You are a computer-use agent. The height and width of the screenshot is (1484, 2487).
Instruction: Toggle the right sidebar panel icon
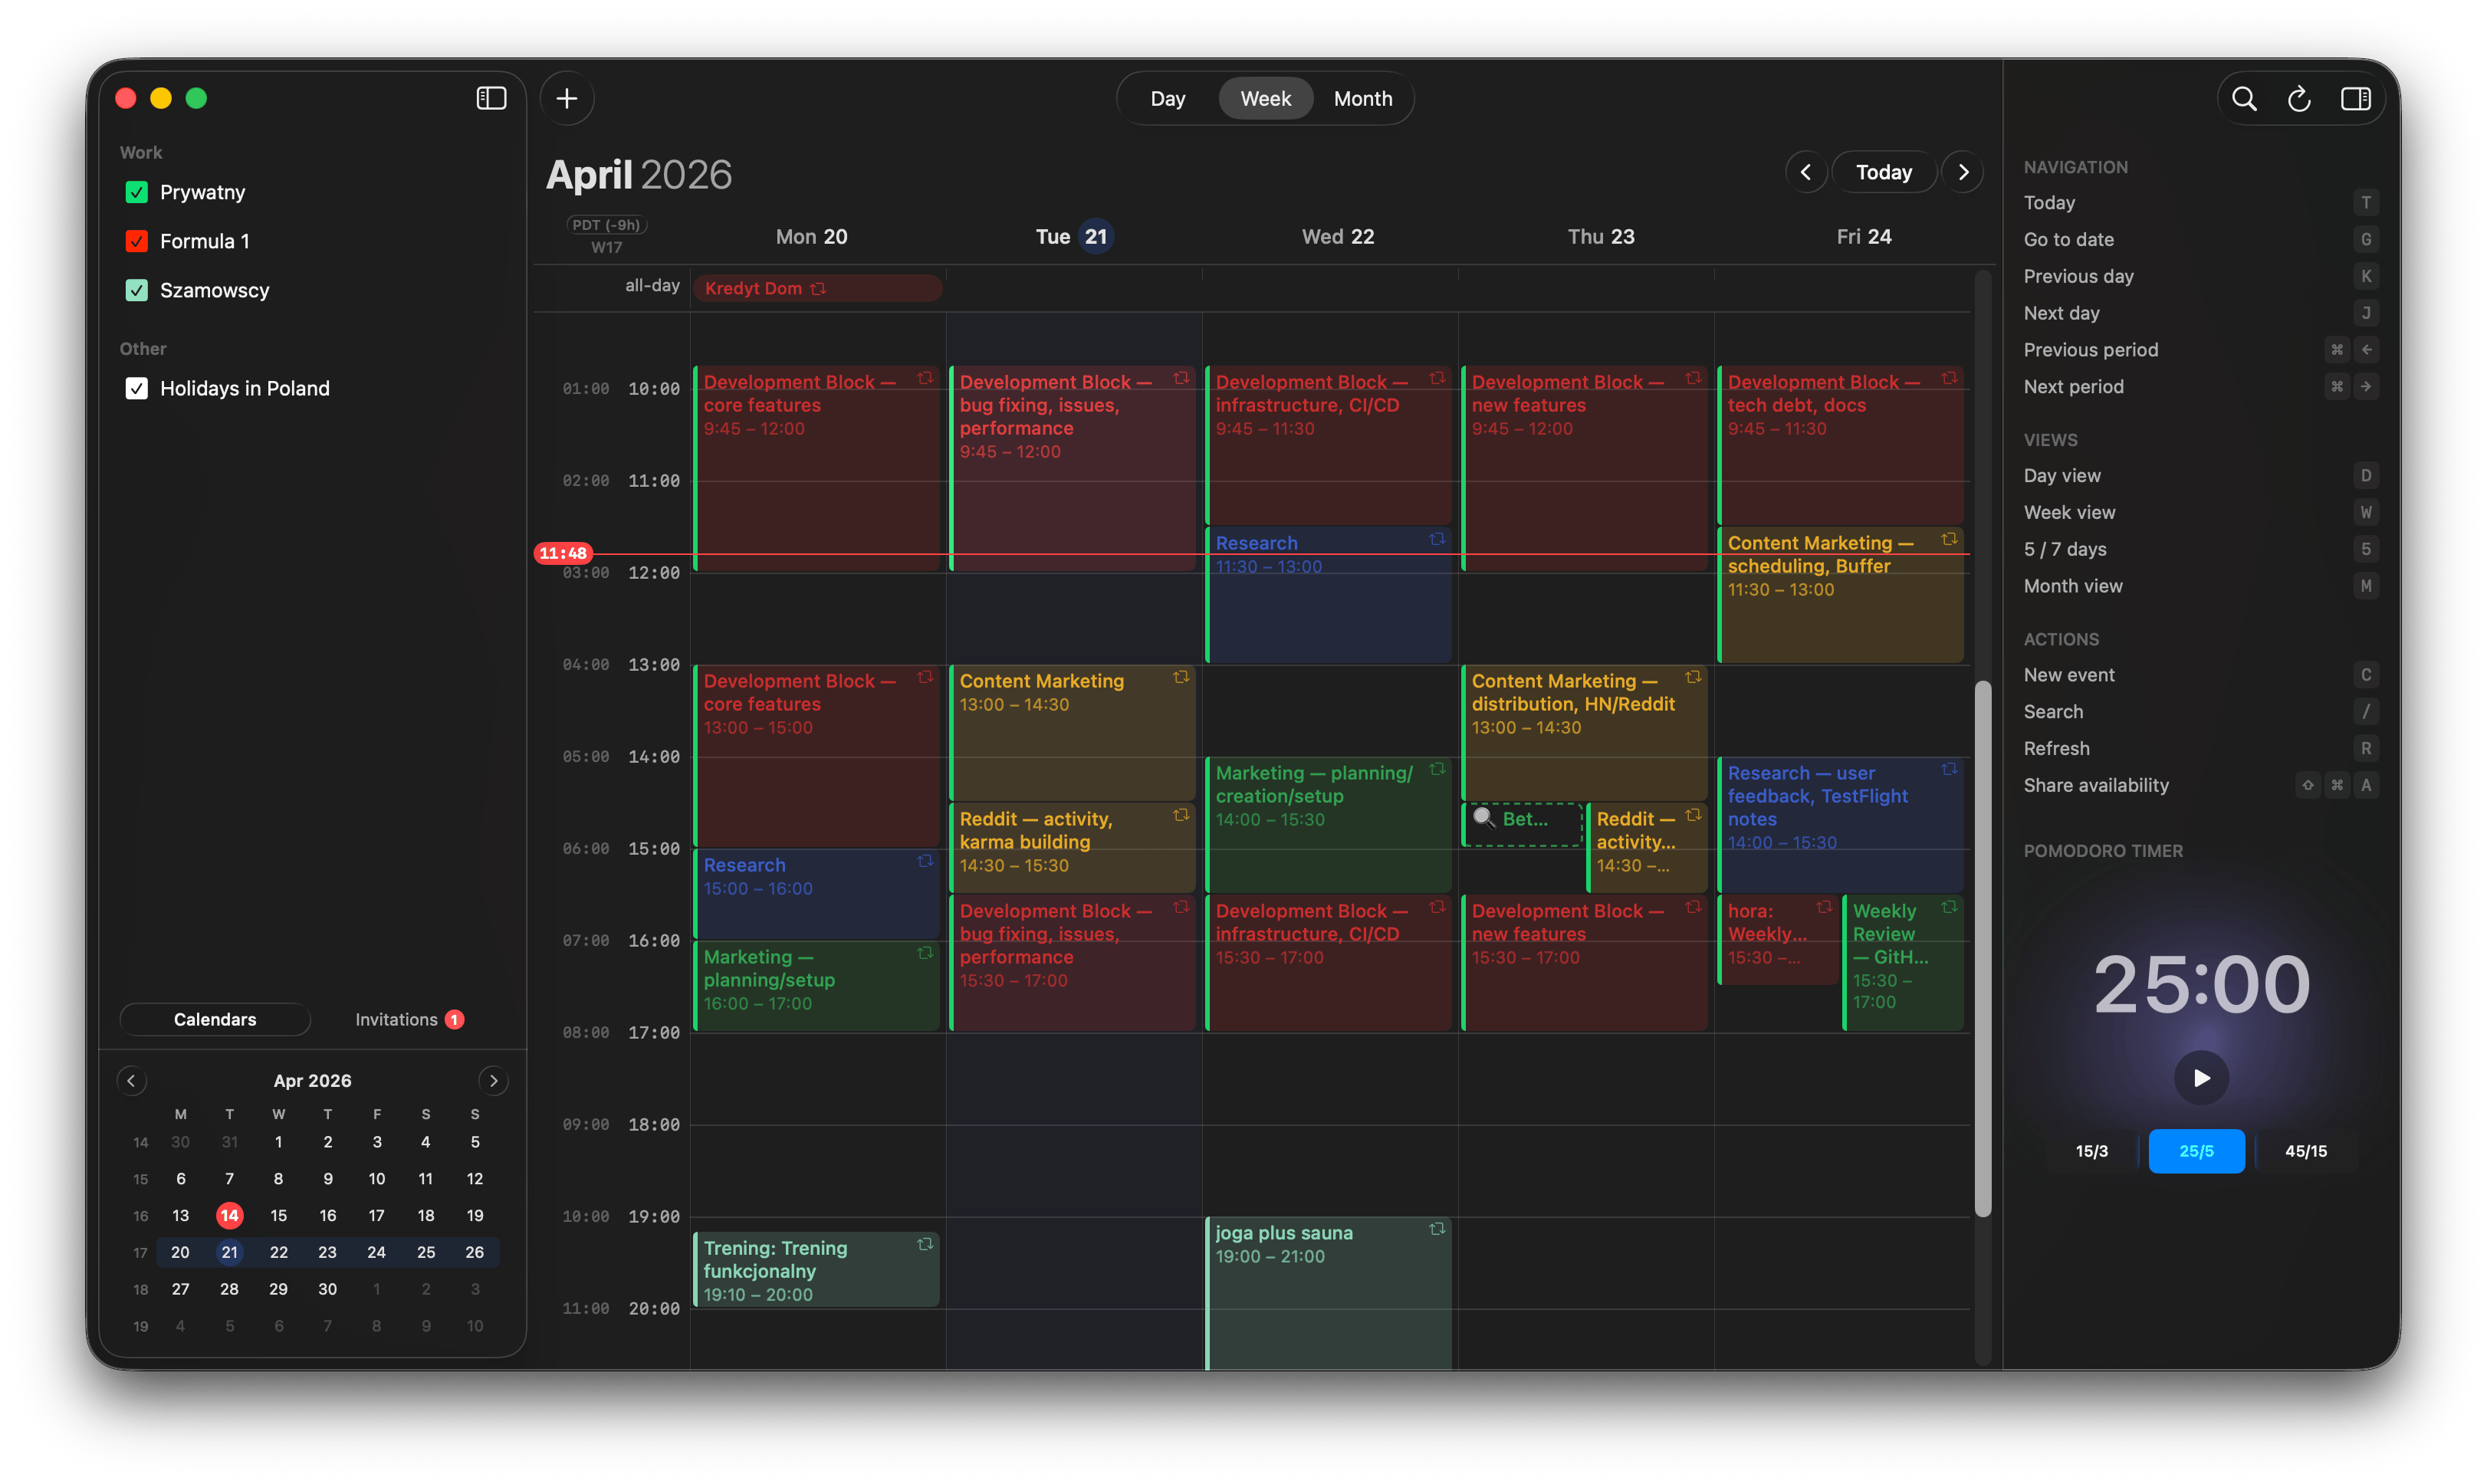[2355, 98]
